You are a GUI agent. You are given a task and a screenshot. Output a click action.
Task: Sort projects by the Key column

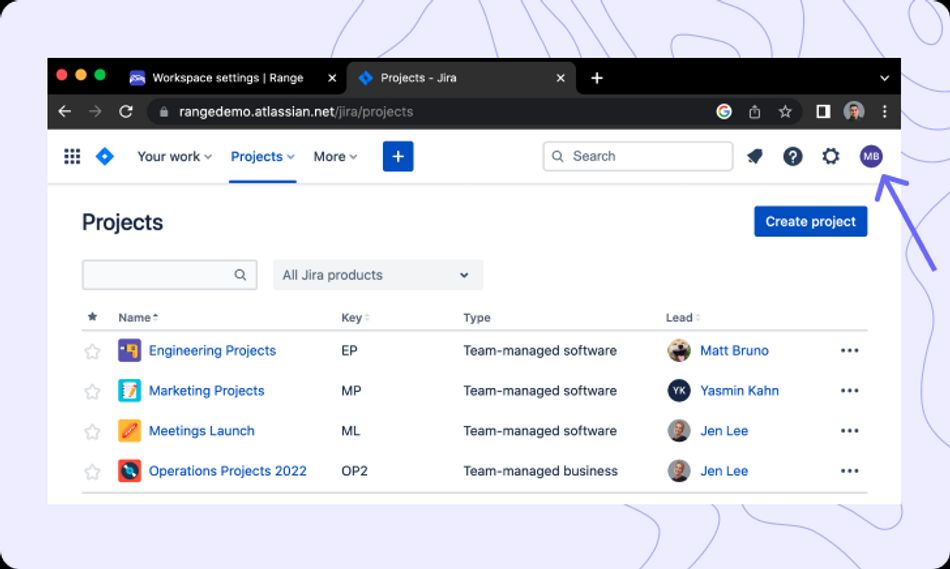coord(355,318)
